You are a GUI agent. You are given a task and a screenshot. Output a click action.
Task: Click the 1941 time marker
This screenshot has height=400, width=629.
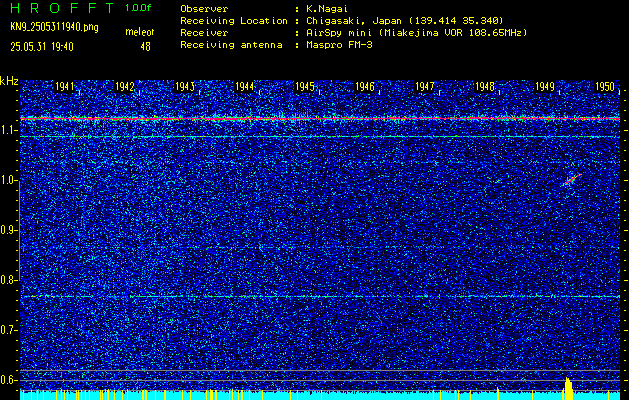pyautogui.click(x=65, y=87)
